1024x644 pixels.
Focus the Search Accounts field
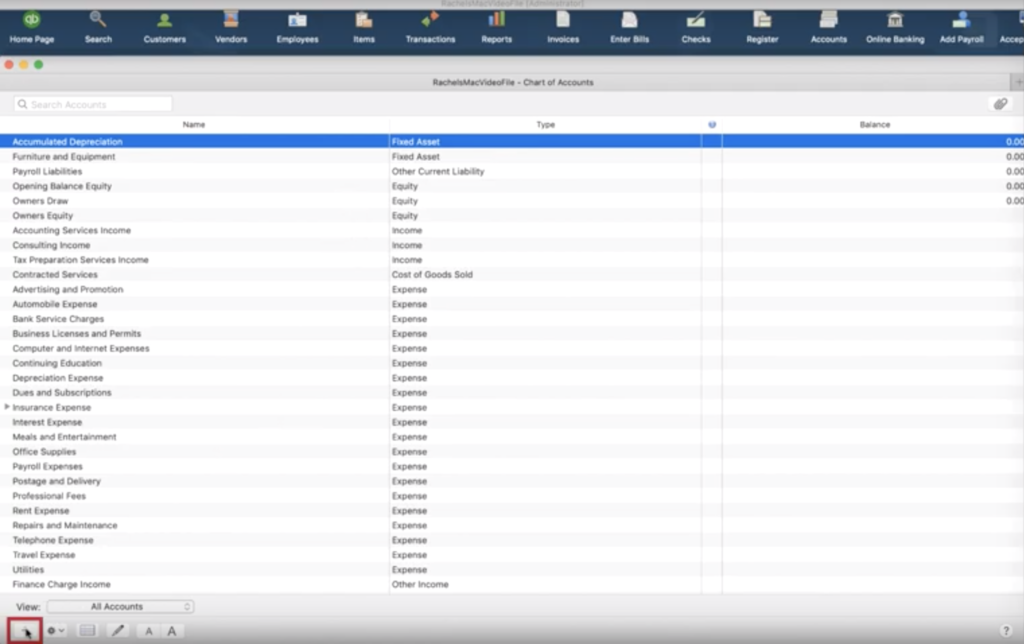pyautogui.click(x=93, y=105)
